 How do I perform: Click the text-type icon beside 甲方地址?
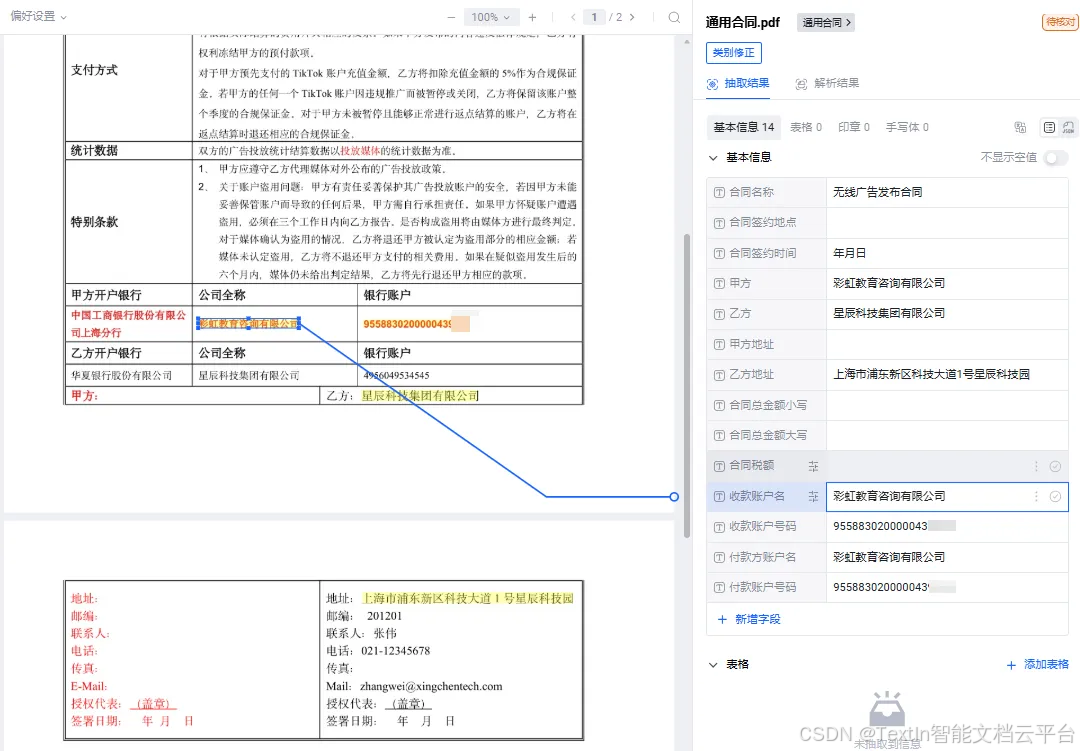(719, 344)
